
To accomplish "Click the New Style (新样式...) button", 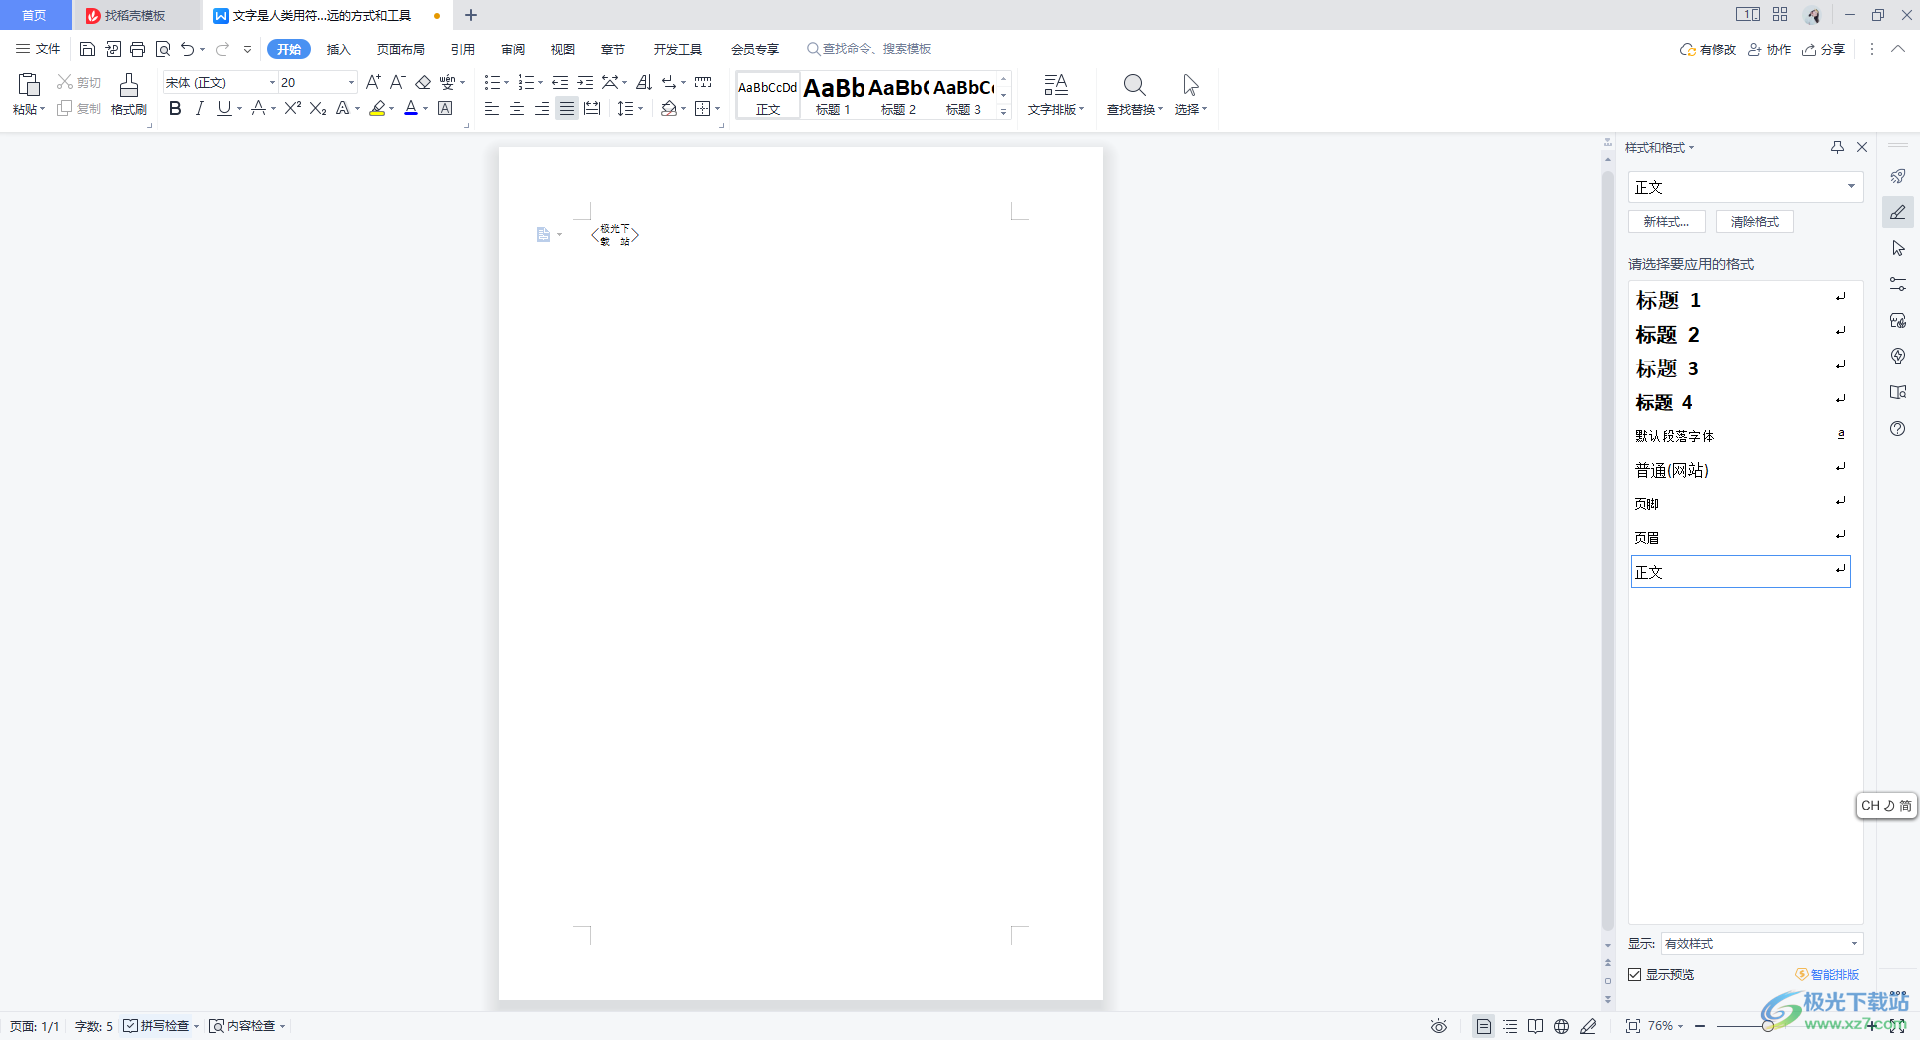I will tap(1666, 221).
